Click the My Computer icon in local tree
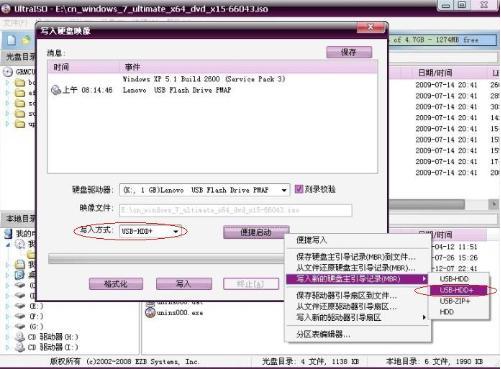Screen dimensions: 501x369 coord(8,233)
